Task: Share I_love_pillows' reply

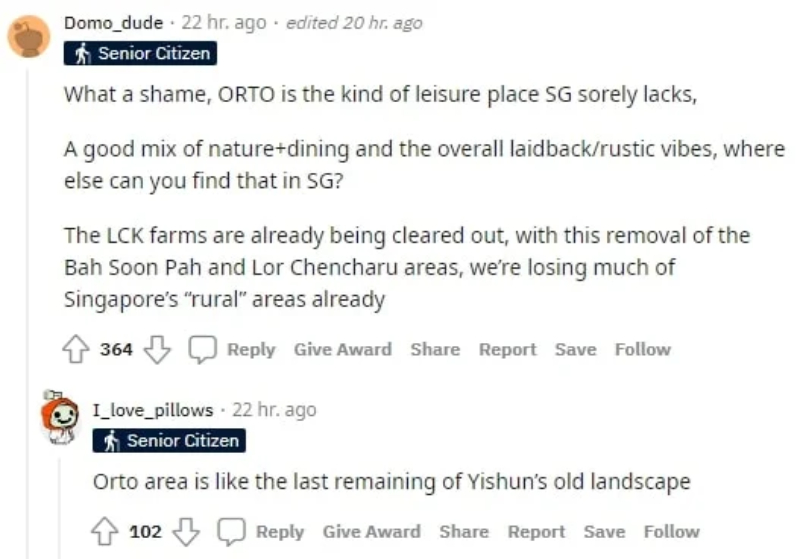Action: (464, 532)
